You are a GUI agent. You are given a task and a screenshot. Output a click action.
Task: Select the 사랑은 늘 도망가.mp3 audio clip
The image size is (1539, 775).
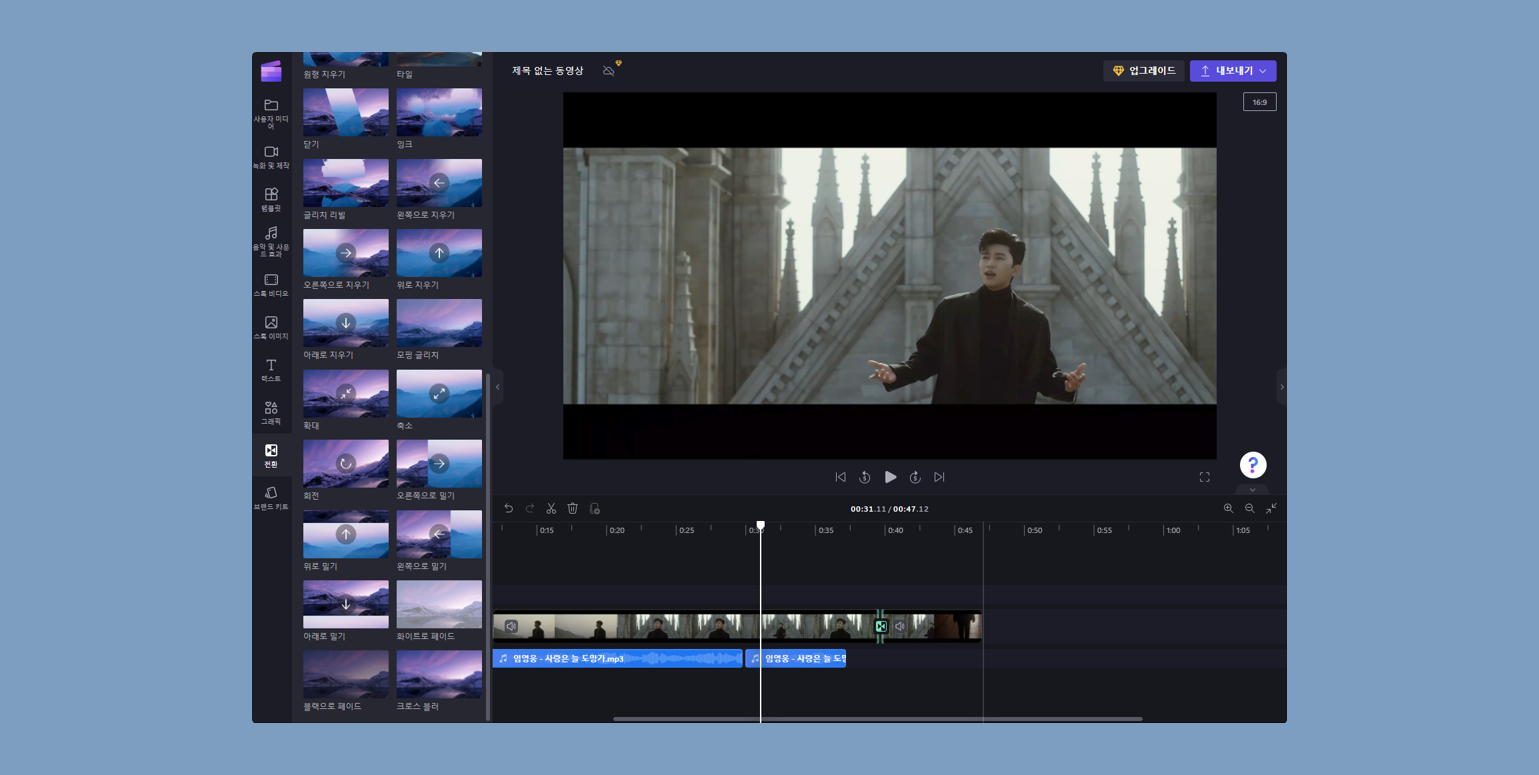[617, 658]
